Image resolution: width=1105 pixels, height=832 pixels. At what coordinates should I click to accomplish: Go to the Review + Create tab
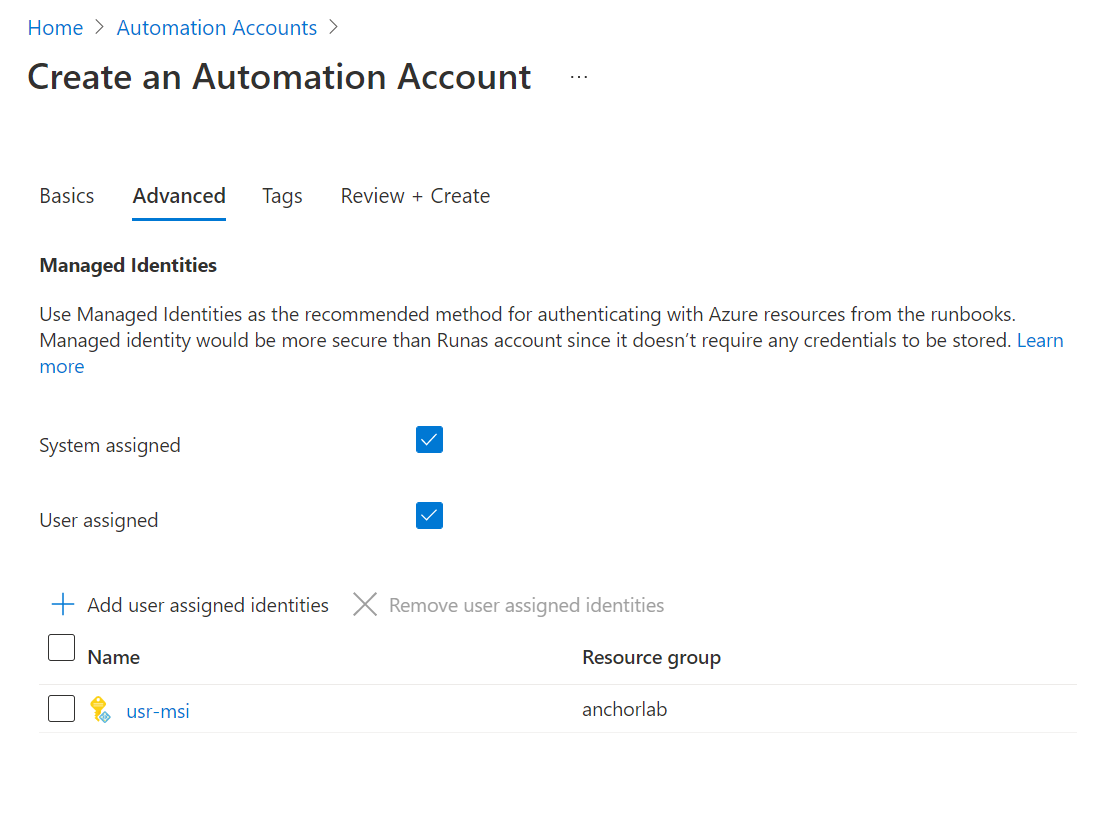click(415, 196)
